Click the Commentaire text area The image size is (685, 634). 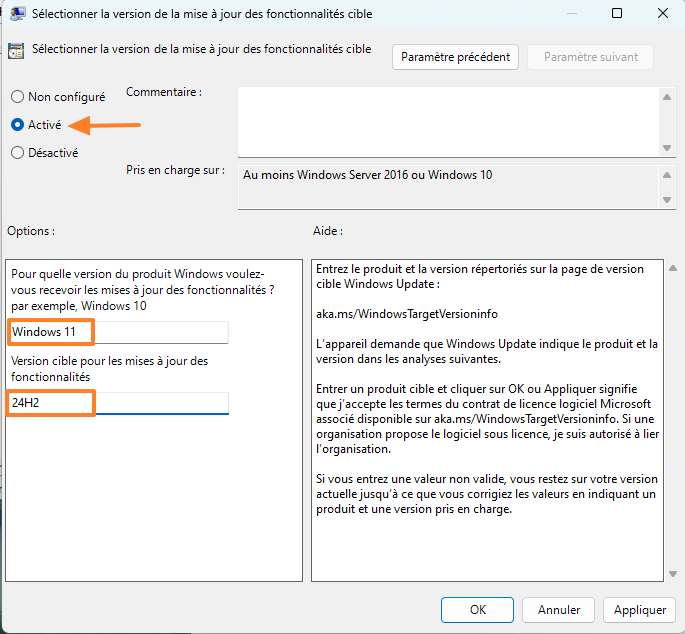click(448, 121)
